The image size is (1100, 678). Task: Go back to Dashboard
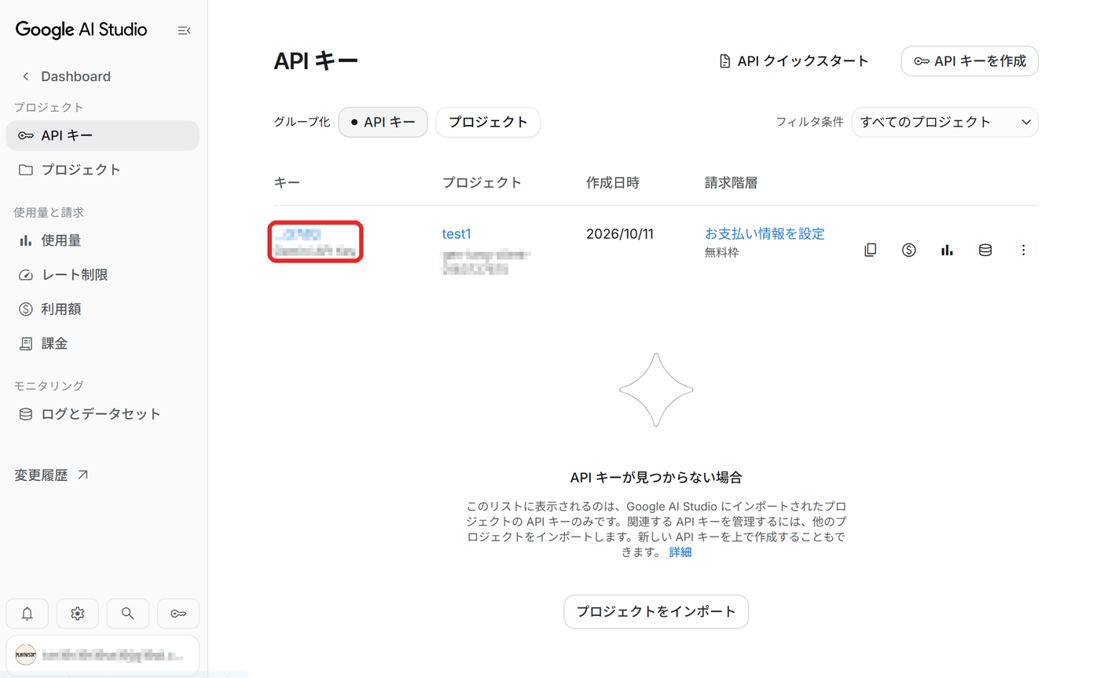[67, 76]
